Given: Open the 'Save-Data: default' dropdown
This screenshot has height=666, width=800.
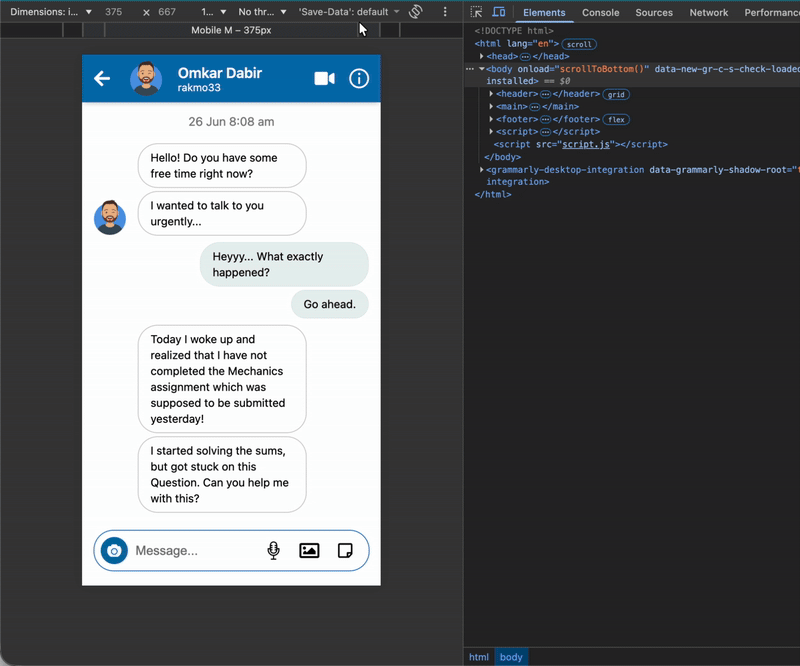Looking at the screenshot, I should (343, 12).
